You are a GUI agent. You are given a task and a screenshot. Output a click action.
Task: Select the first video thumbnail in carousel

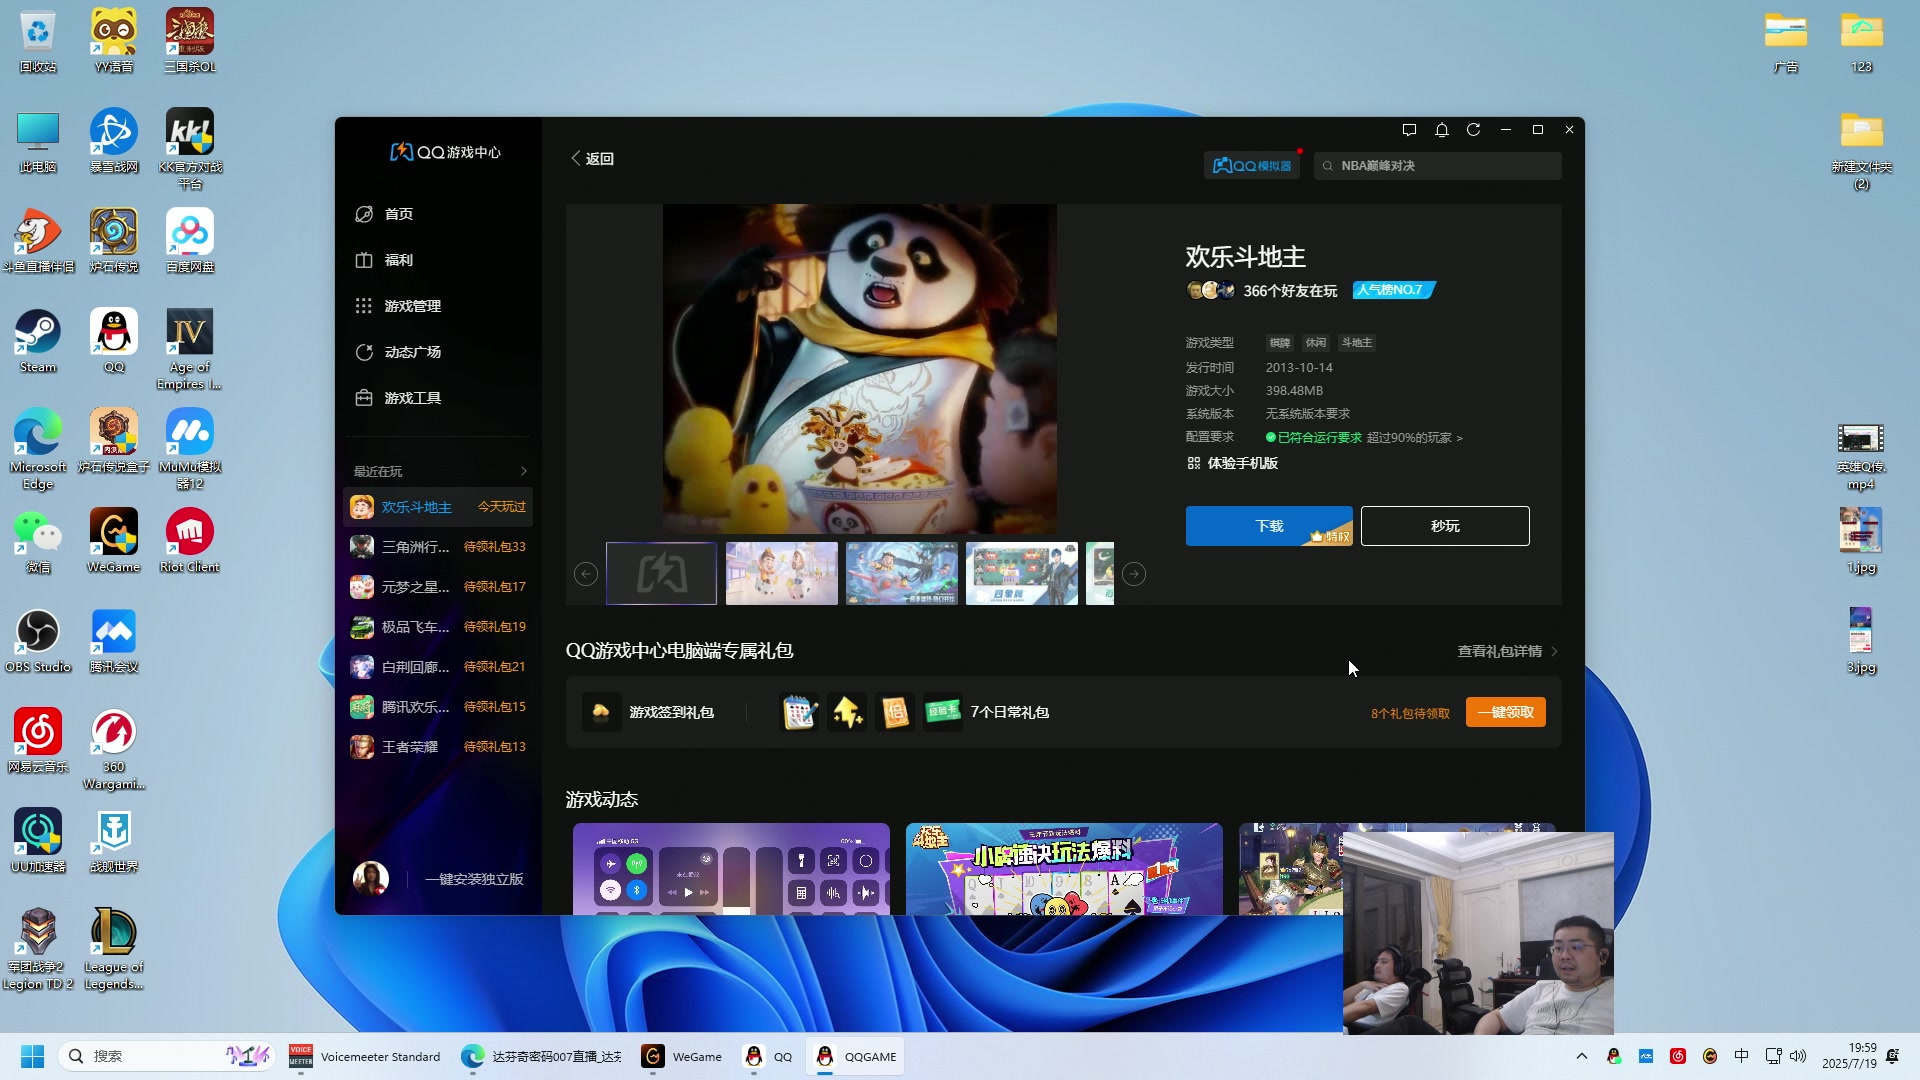point(662,574)
